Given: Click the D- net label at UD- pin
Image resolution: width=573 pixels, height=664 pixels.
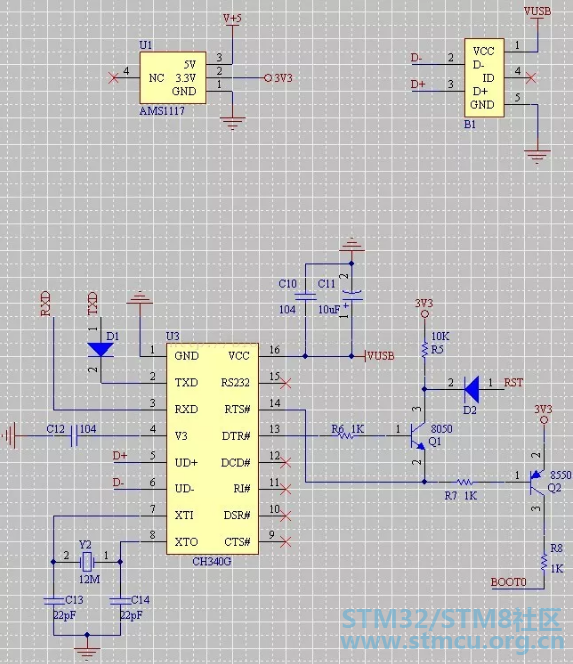Looking at the screenshot, I should tap(118, 482).
